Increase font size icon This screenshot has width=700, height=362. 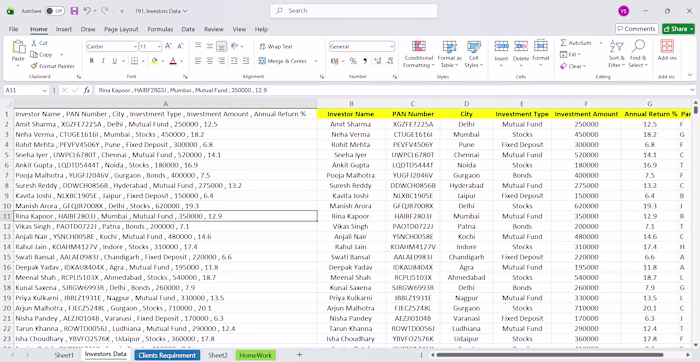168,46
